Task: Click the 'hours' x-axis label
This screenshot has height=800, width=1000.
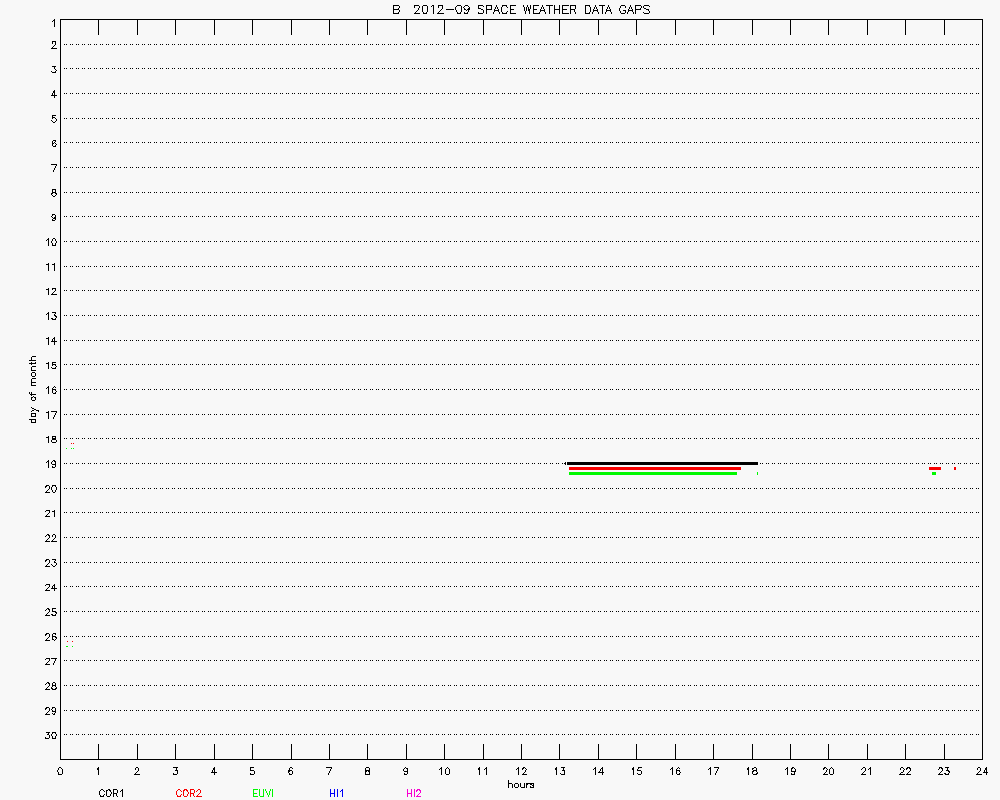Action: (x=520, y=784)
